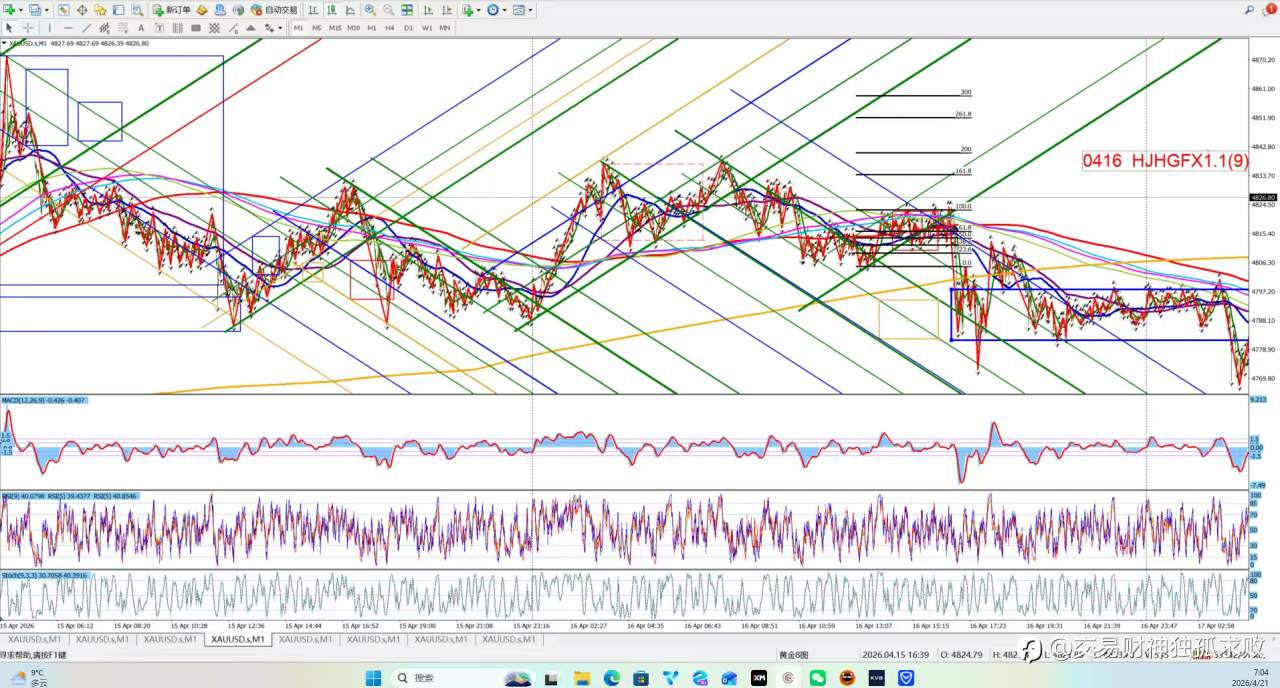Open Microsoft Edge from the taskbar
Image resolution: width=1280 pixels, height=688 pixels.
tap(611, 677)
